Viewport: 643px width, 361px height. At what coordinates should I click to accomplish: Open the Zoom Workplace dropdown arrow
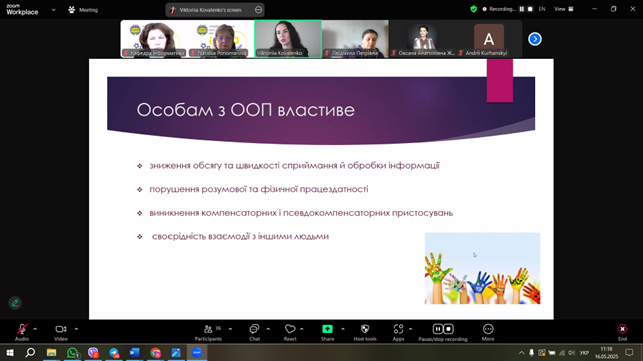point(53,10)
